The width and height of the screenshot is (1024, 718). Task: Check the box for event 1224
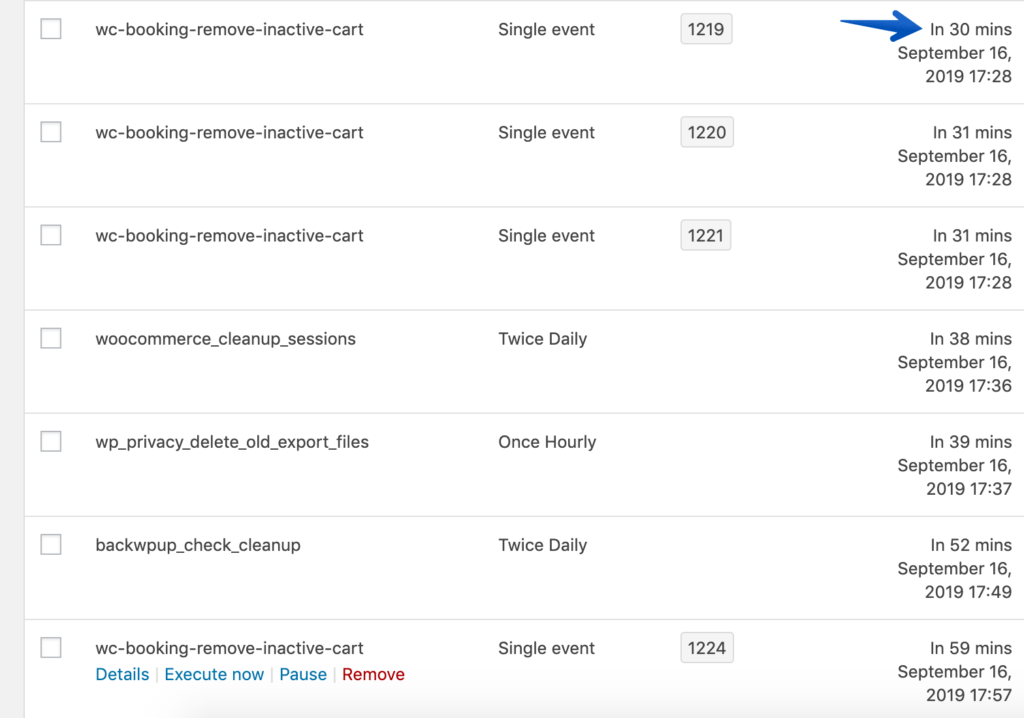pos(51,648)
